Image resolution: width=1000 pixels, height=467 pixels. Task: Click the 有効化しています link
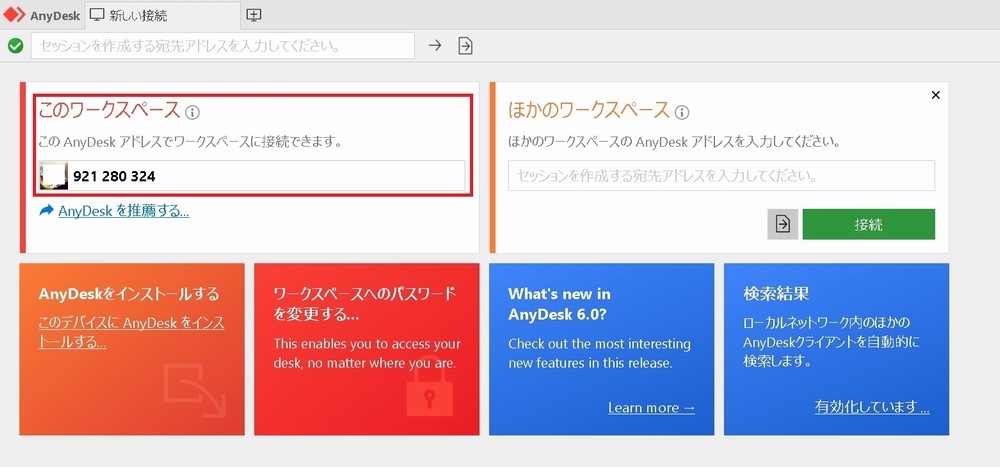(x=872, y=407)
